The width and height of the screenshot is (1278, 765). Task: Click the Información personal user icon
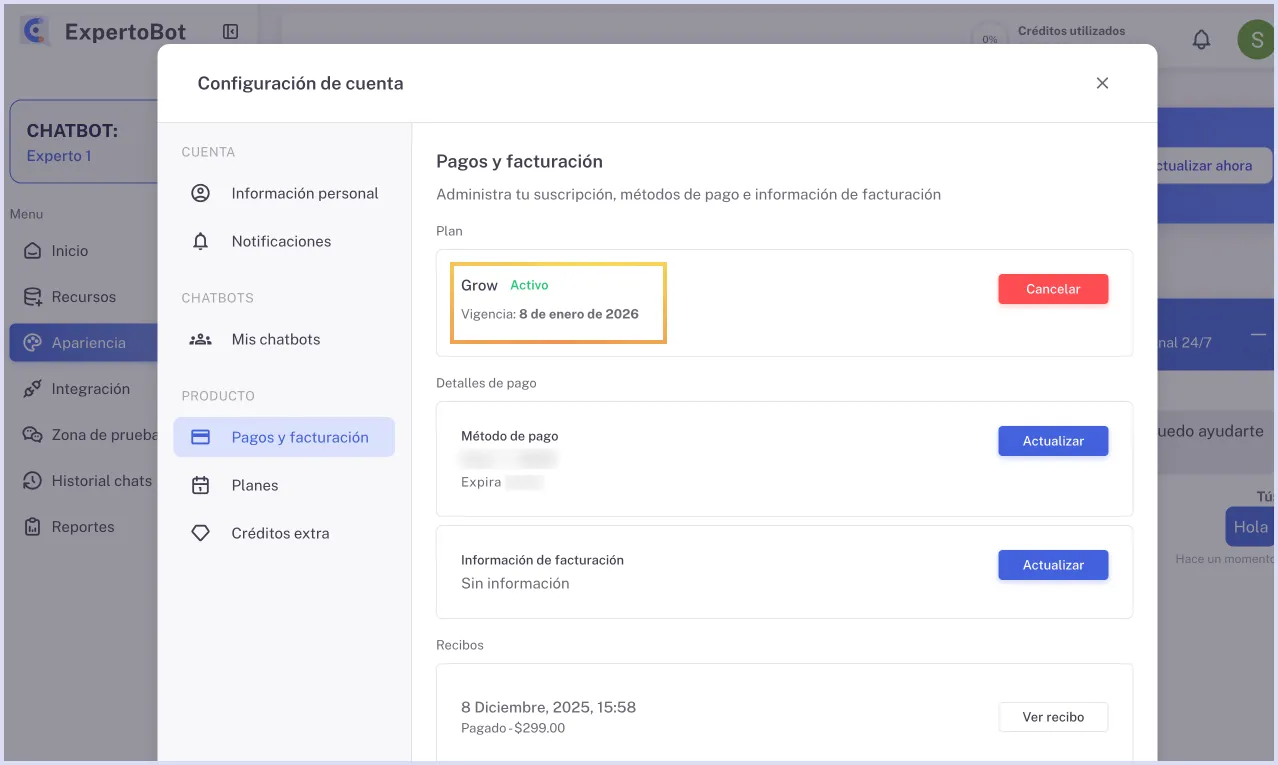[x=200, y=193]
